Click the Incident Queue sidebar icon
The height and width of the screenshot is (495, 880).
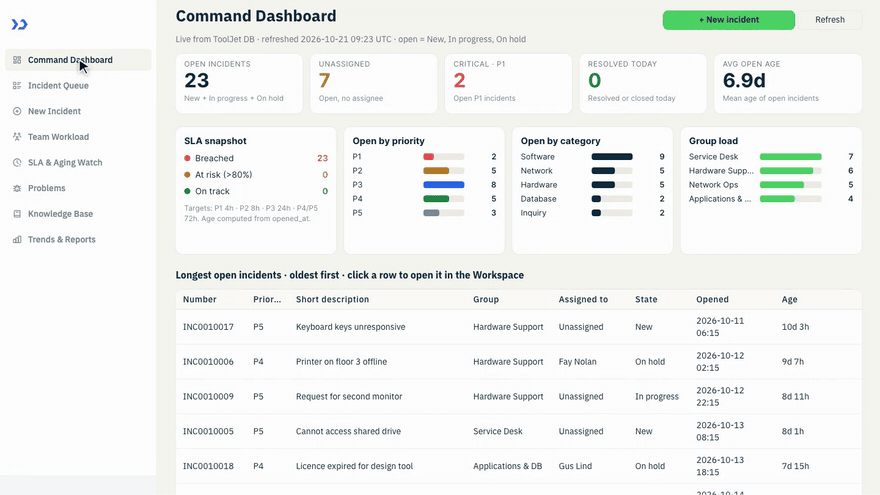click(x=17, y=85)
